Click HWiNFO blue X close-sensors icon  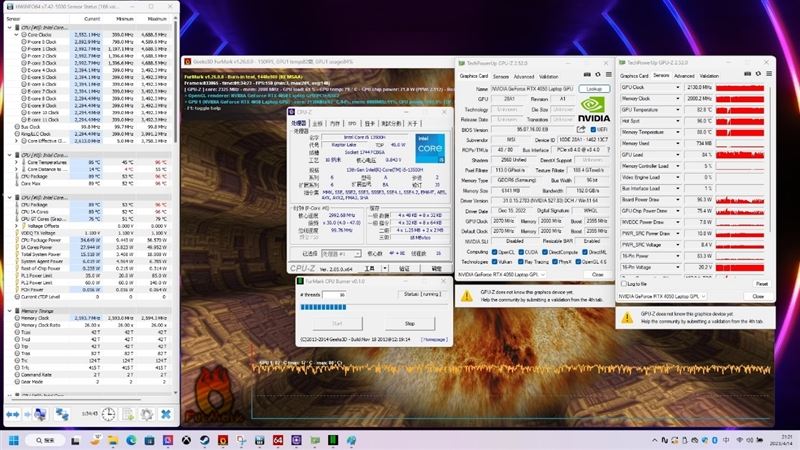[166, 414]
